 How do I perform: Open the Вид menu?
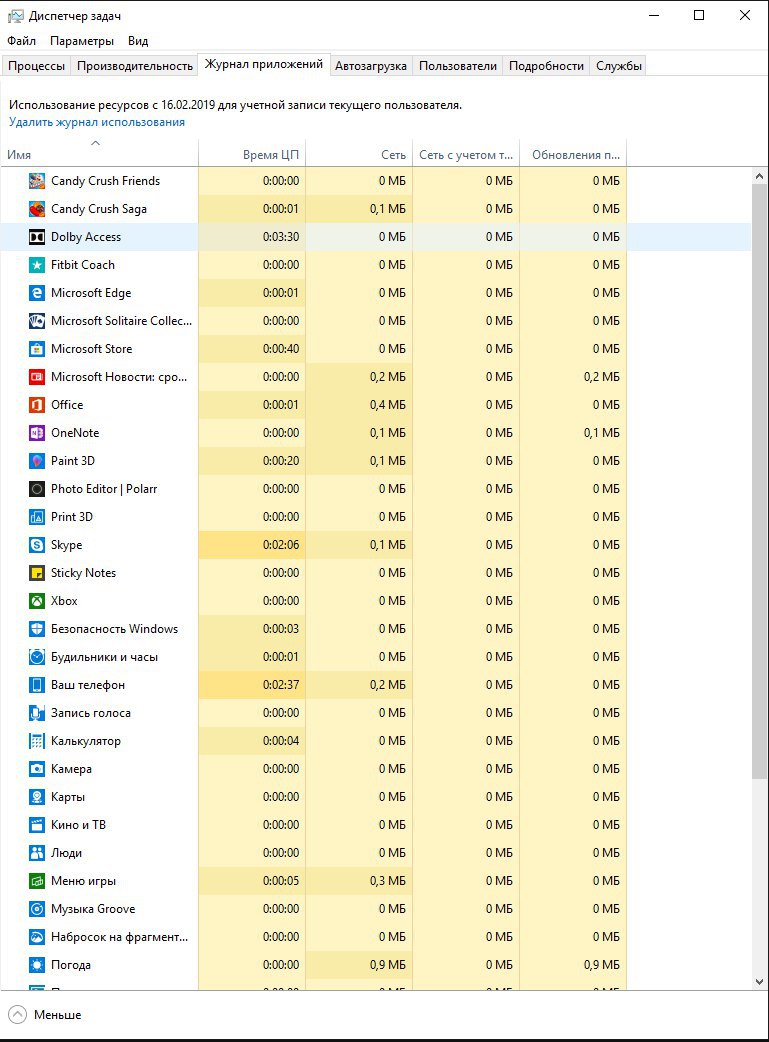[x=138, y=41]
